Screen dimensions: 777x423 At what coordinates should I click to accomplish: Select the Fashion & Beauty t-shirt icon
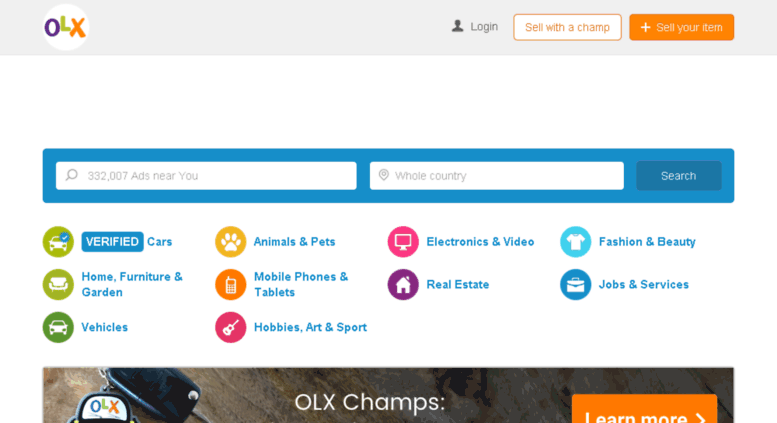[x=575, y=242]
